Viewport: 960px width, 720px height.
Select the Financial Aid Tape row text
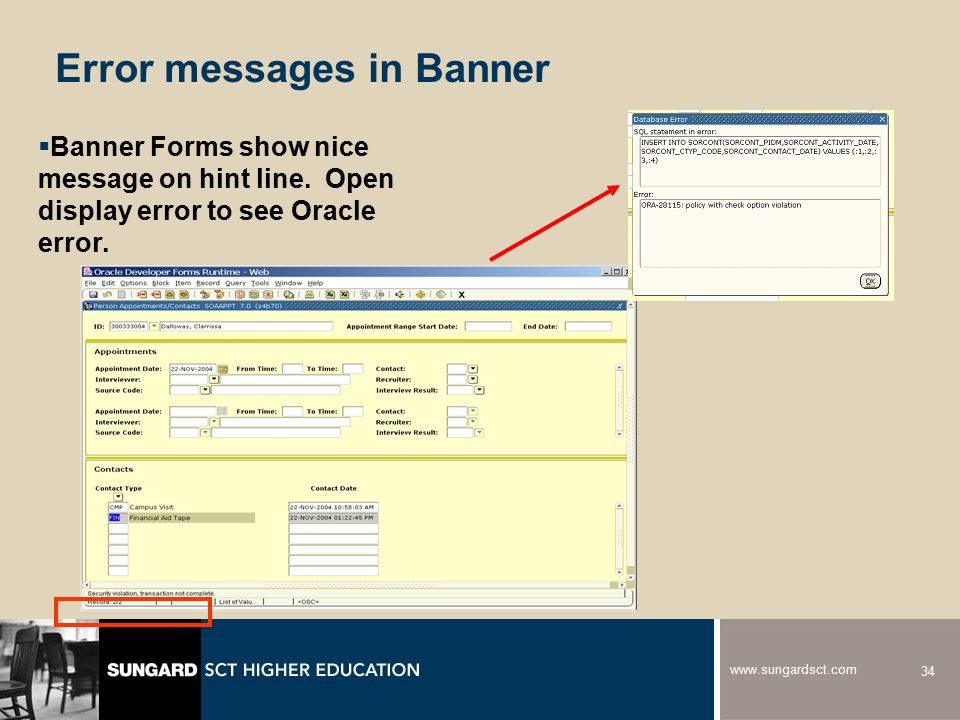point(160,518)
